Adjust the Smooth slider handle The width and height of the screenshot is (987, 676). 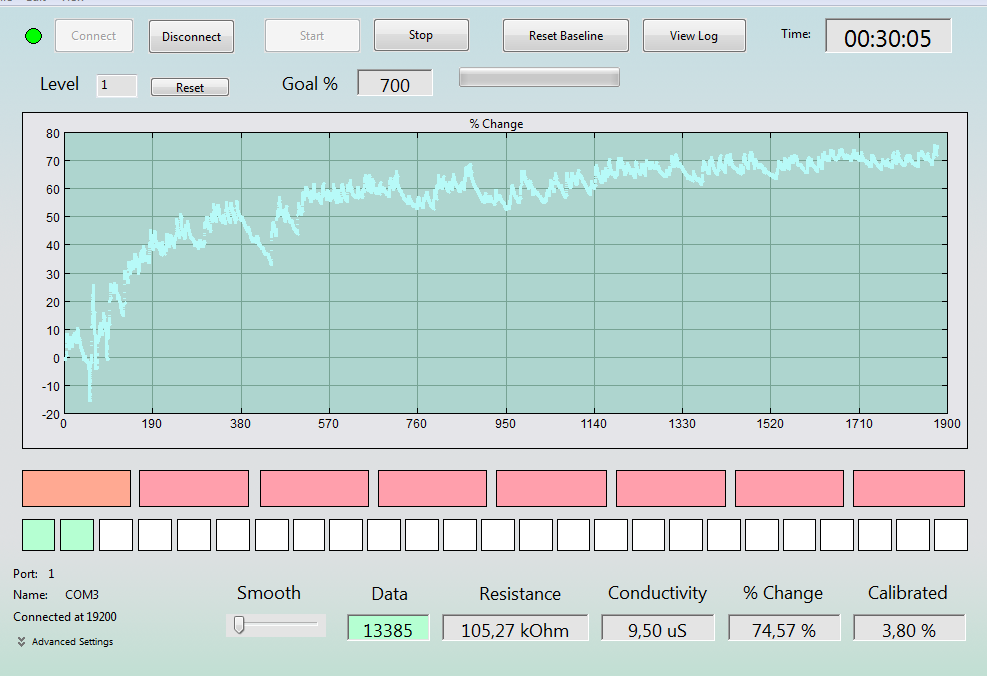click(x=239, y=625)
